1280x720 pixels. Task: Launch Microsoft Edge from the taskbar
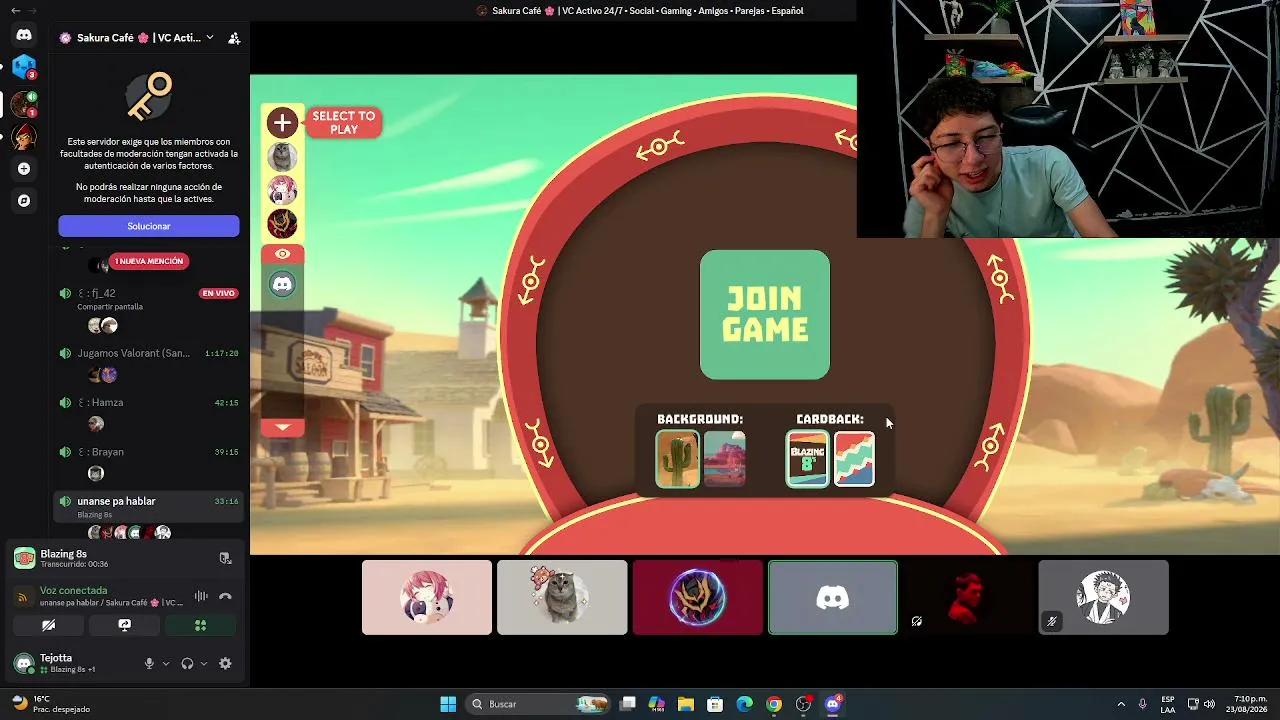pyautogui.click(x=744, y=704)
